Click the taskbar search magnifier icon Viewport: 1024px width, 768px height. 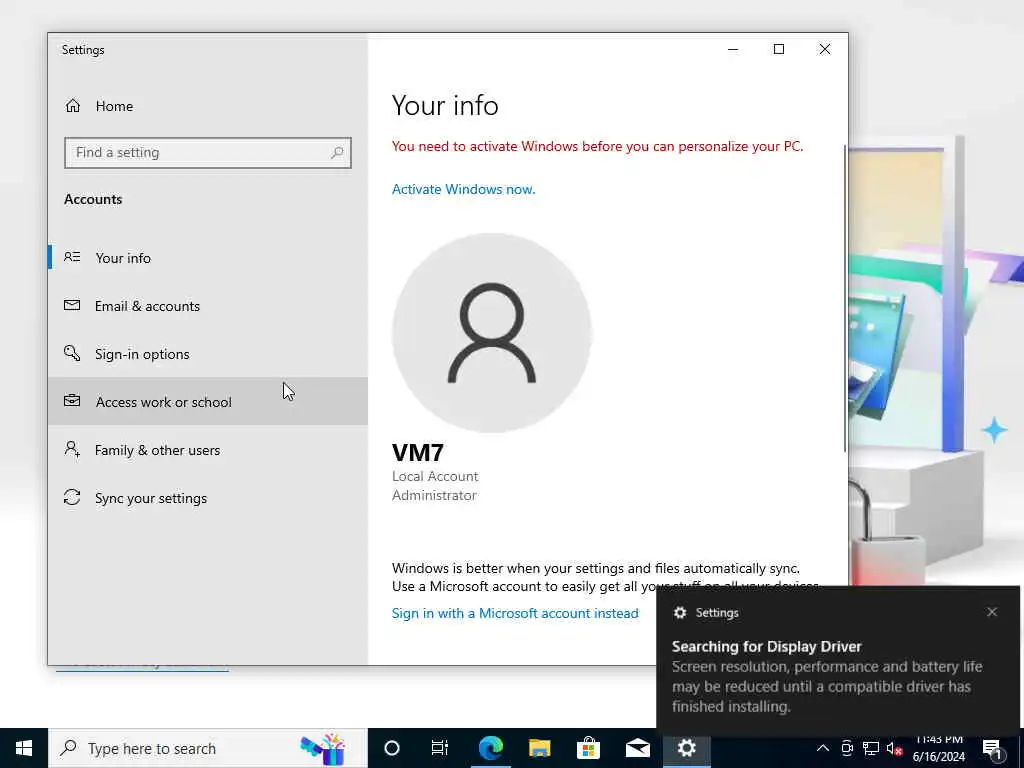(x=68, y=748)
